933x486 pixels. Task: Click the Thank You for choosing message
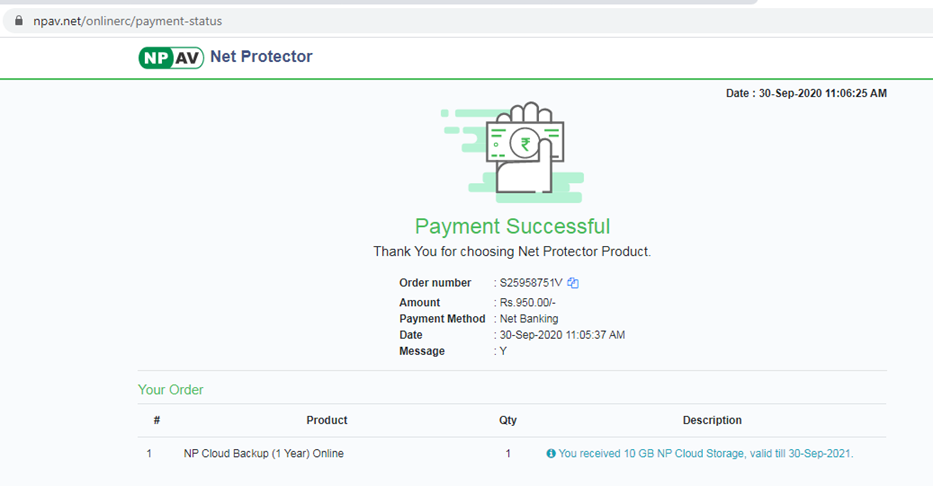(512, 252)
